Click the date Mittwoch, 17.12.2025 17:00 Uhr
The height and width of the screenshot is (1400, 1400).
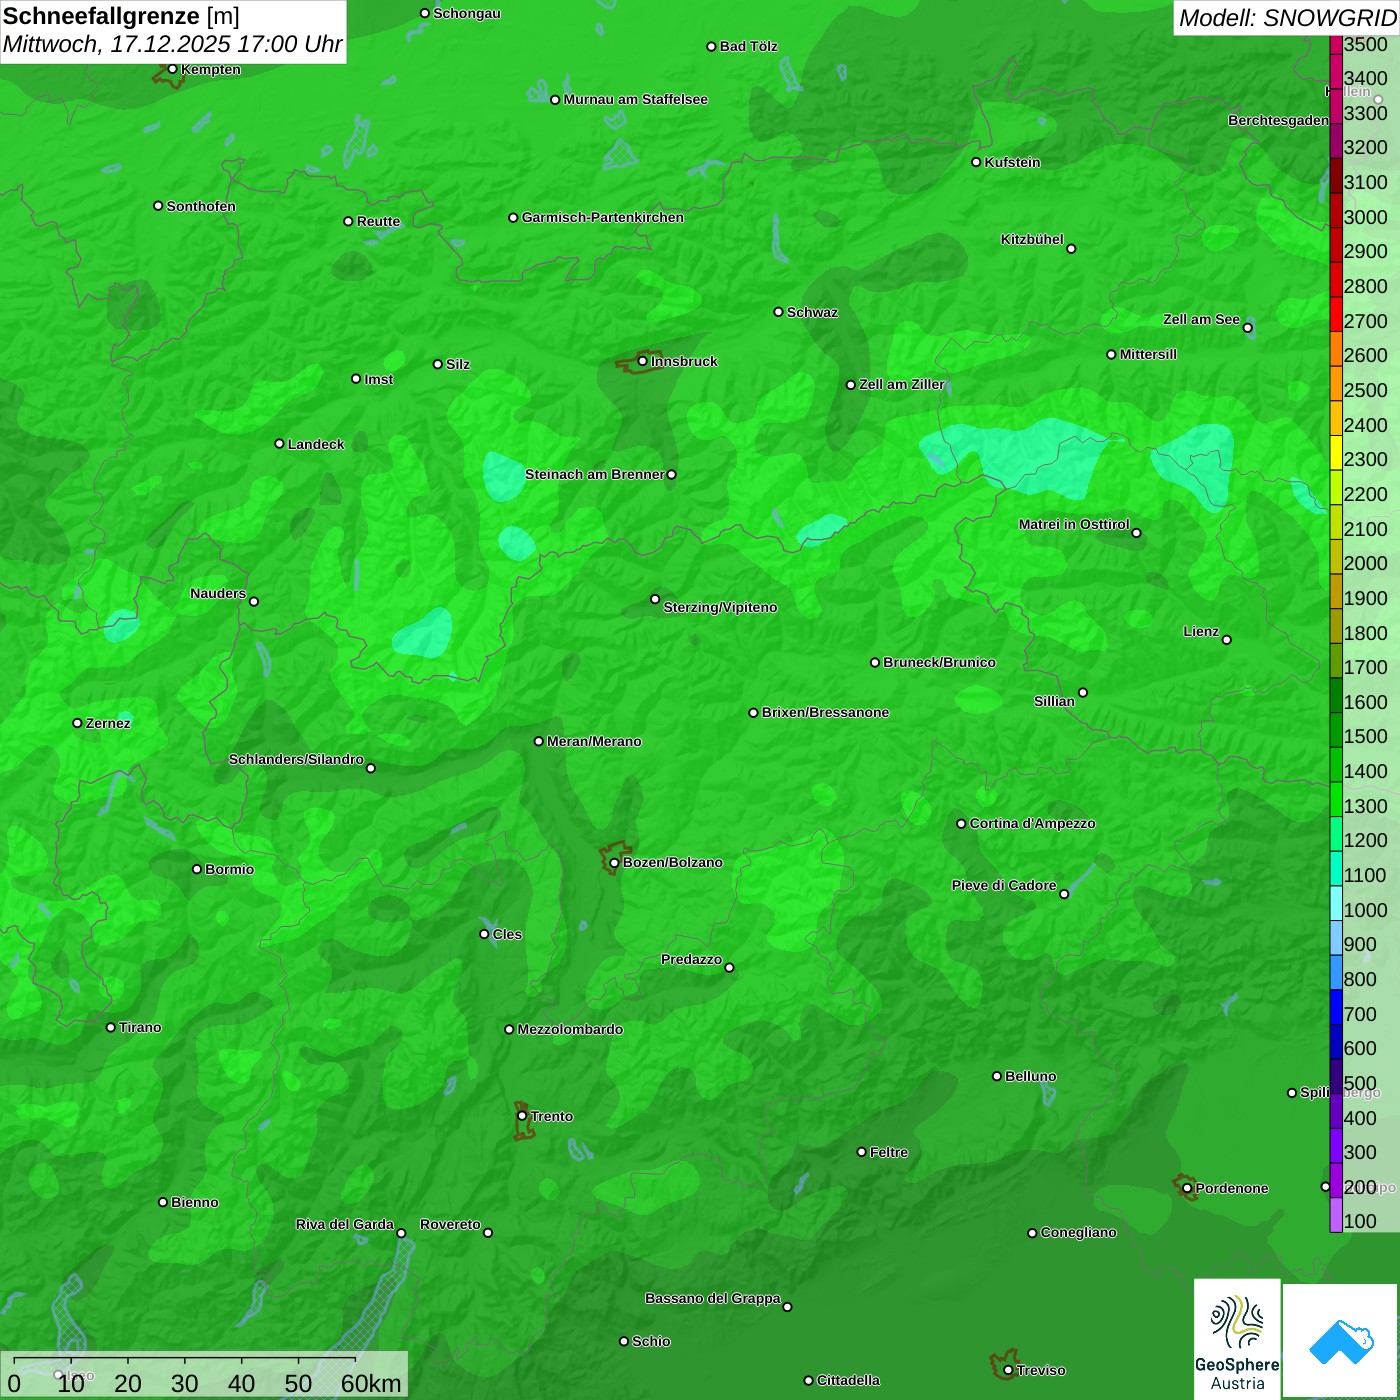173,44
